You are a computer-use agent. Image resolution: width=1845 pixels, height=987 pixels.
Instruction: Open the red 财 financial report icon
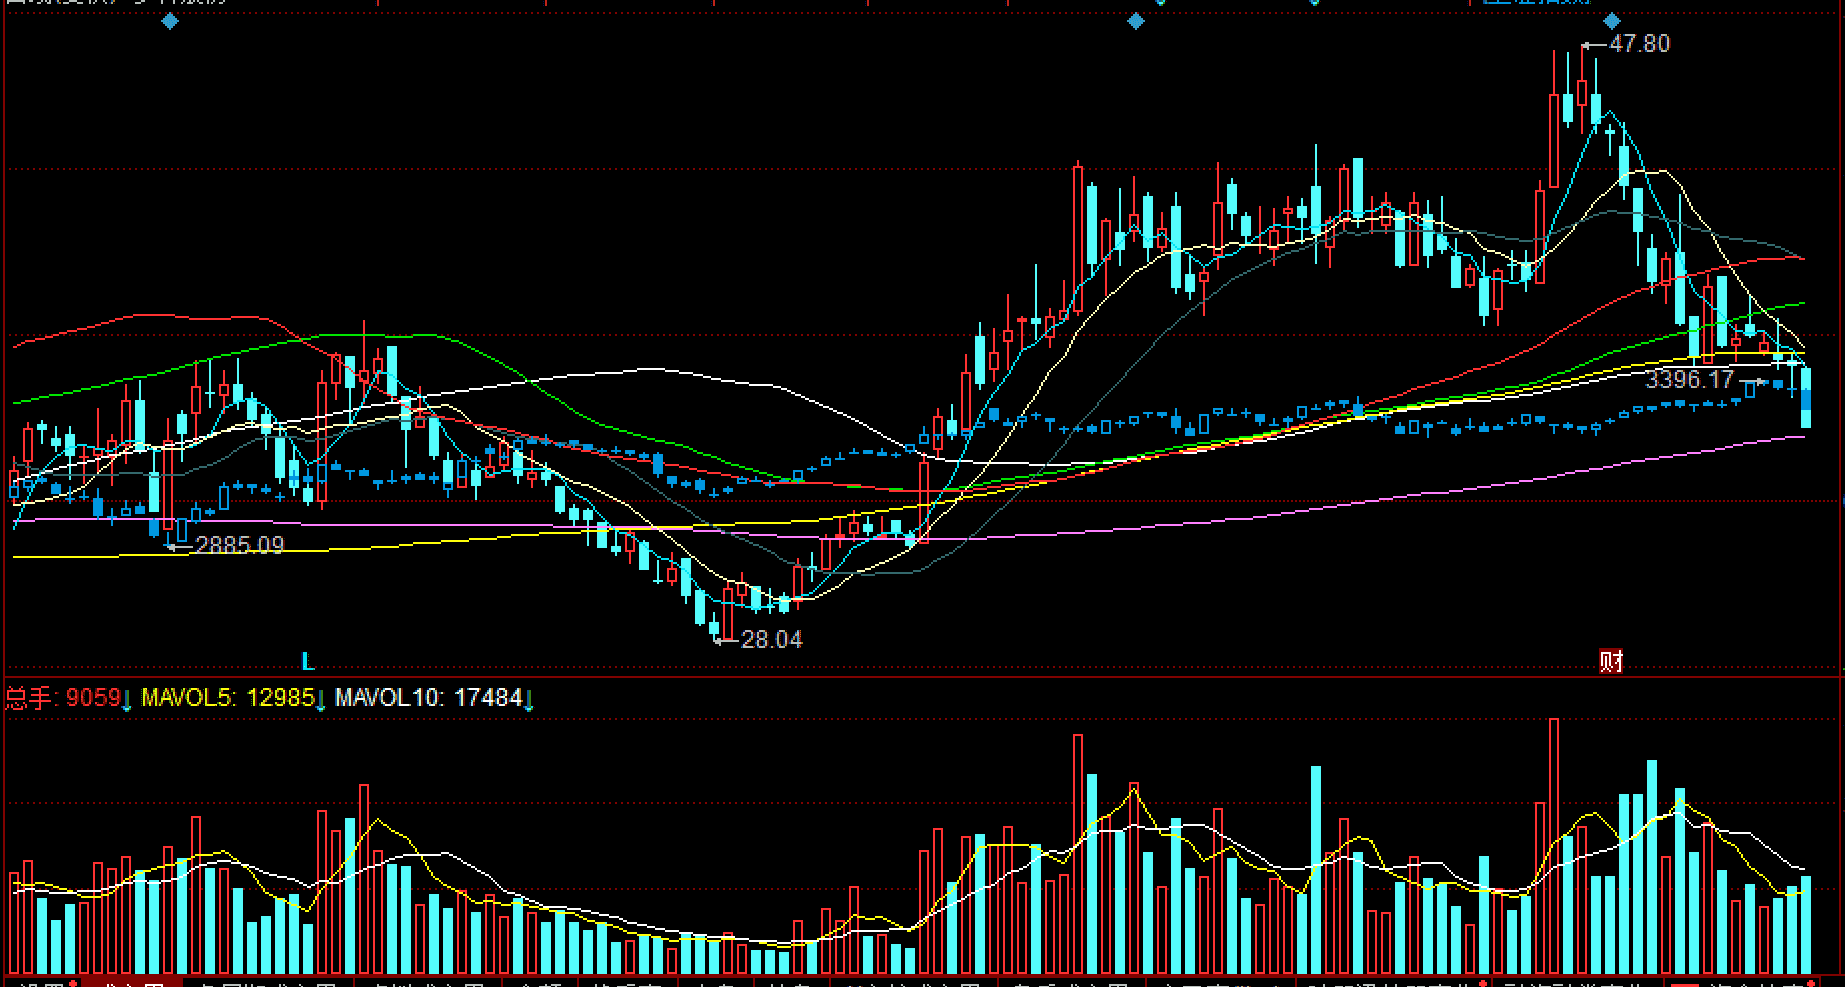click(x=1610, y=661)
